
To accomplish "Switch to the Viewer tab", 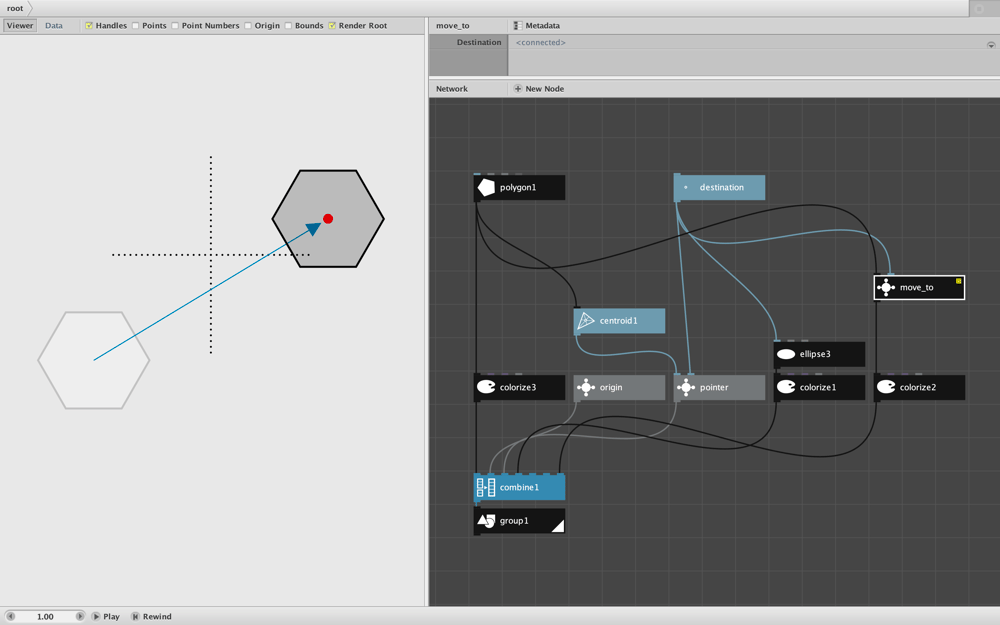I will (x=20, y=26).
